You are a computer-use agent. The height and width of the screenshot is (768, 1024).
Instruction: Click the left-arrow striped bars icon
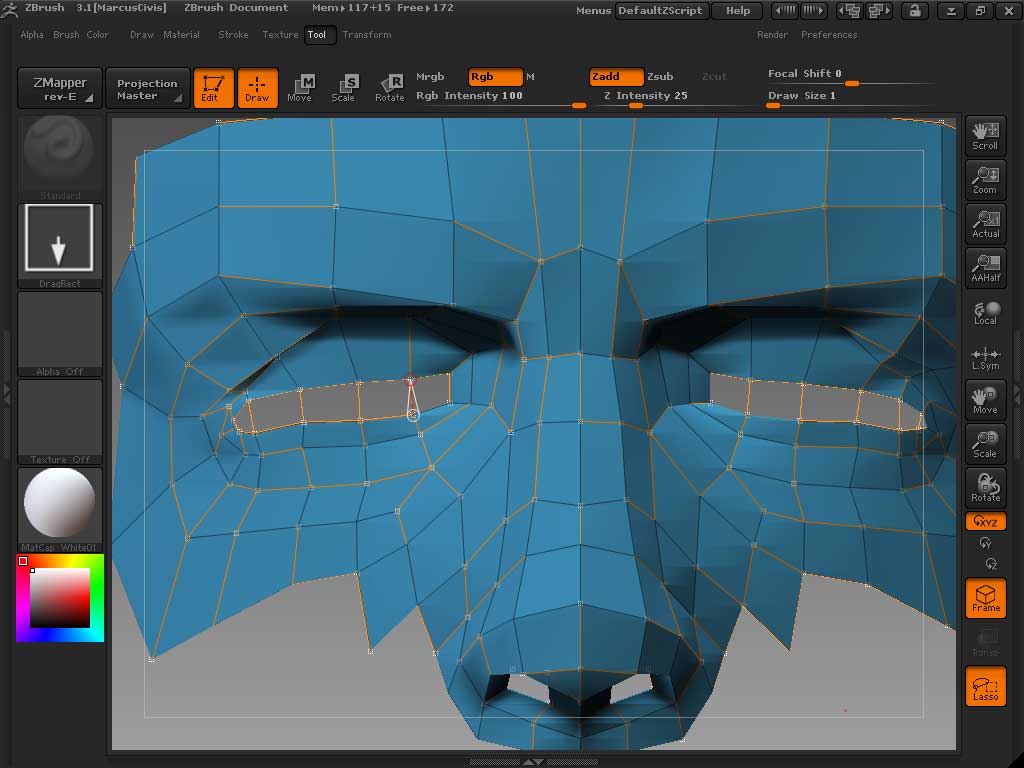tap(786, 10)
